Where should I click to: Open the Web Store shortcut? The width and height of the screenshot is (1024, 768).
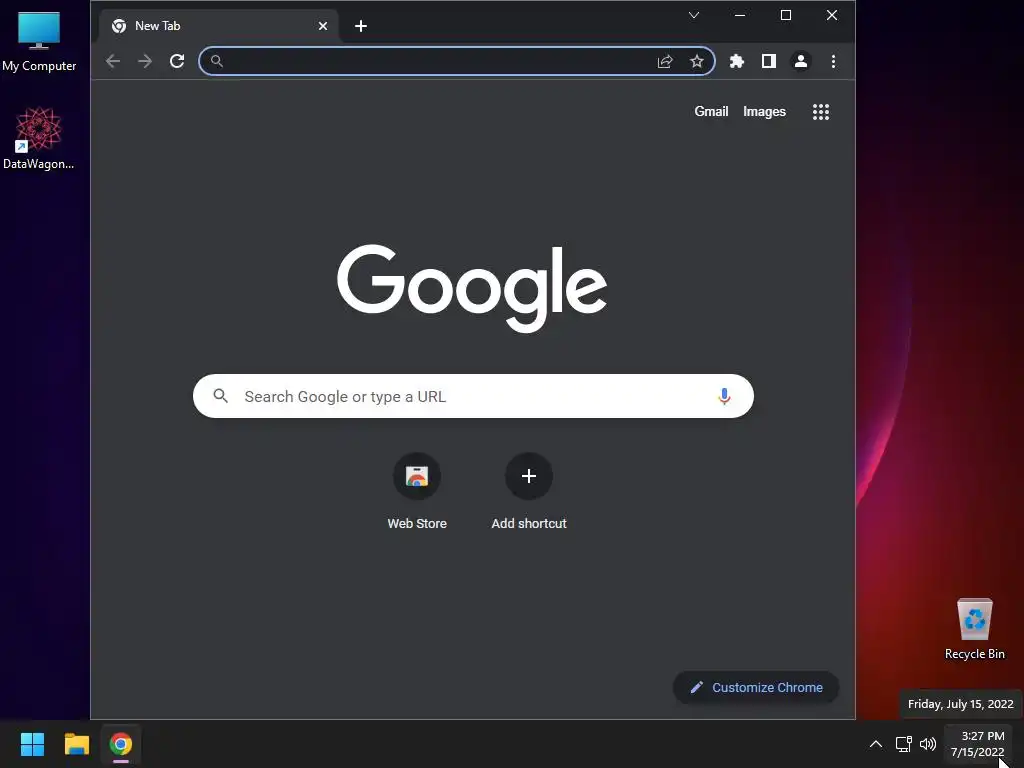click(x=417, y=490)
